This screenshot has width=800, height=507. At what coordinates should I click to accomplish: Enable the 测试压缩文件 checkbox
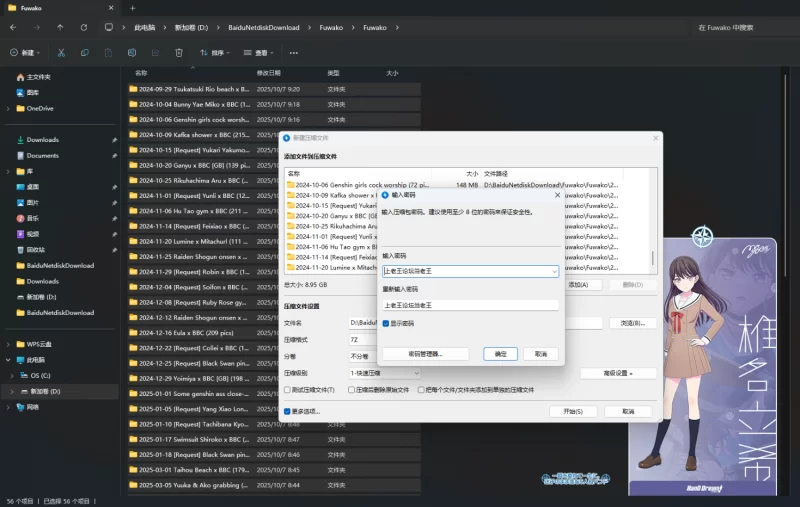tap(288, 389)
